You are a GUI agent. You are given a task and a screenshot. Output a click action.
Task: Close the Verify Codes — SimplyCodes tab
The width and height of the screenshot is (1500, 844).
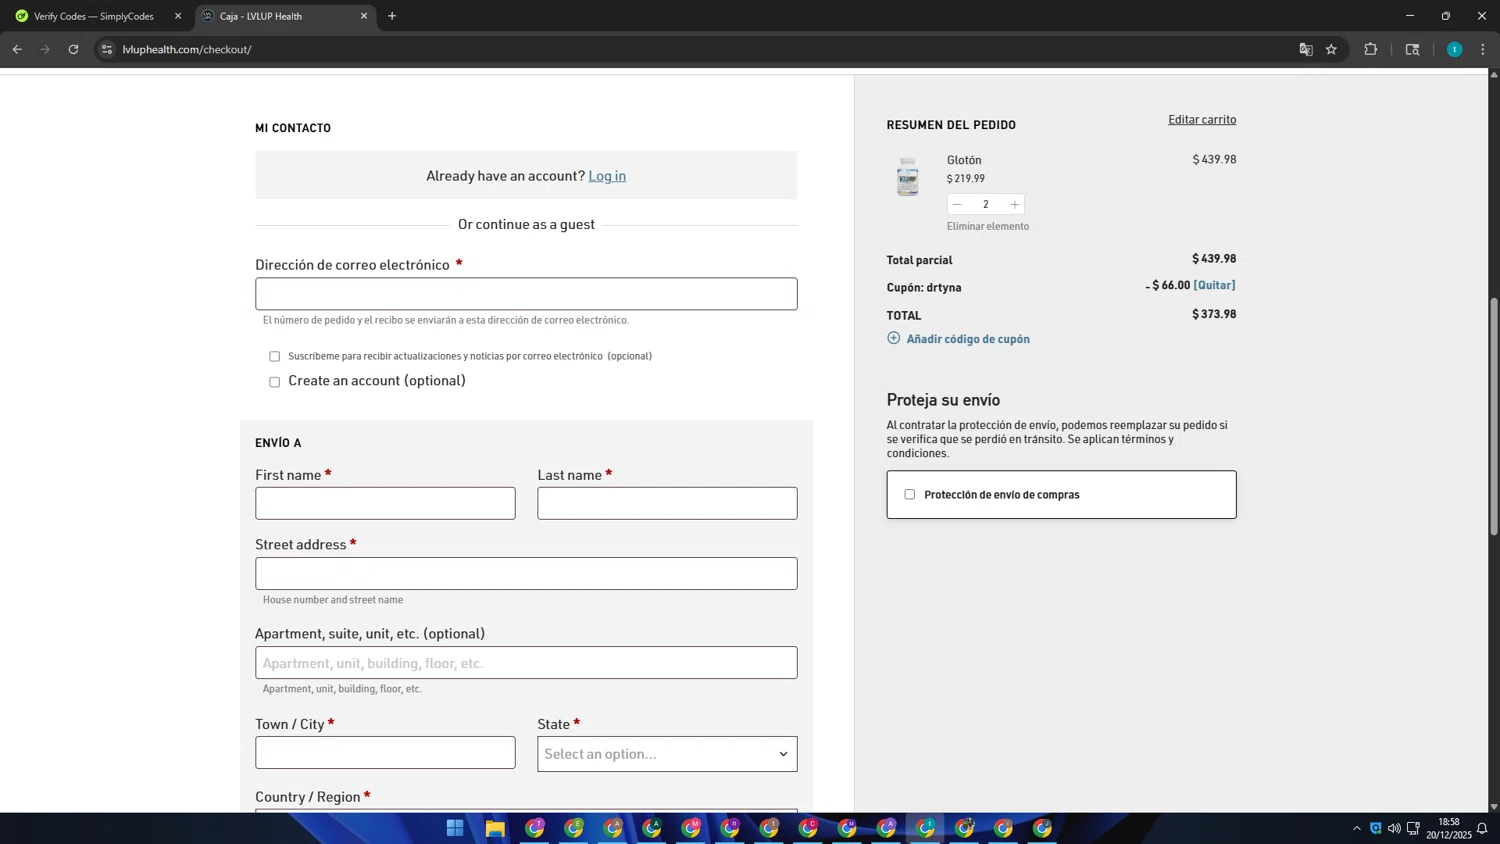[178, 16]
